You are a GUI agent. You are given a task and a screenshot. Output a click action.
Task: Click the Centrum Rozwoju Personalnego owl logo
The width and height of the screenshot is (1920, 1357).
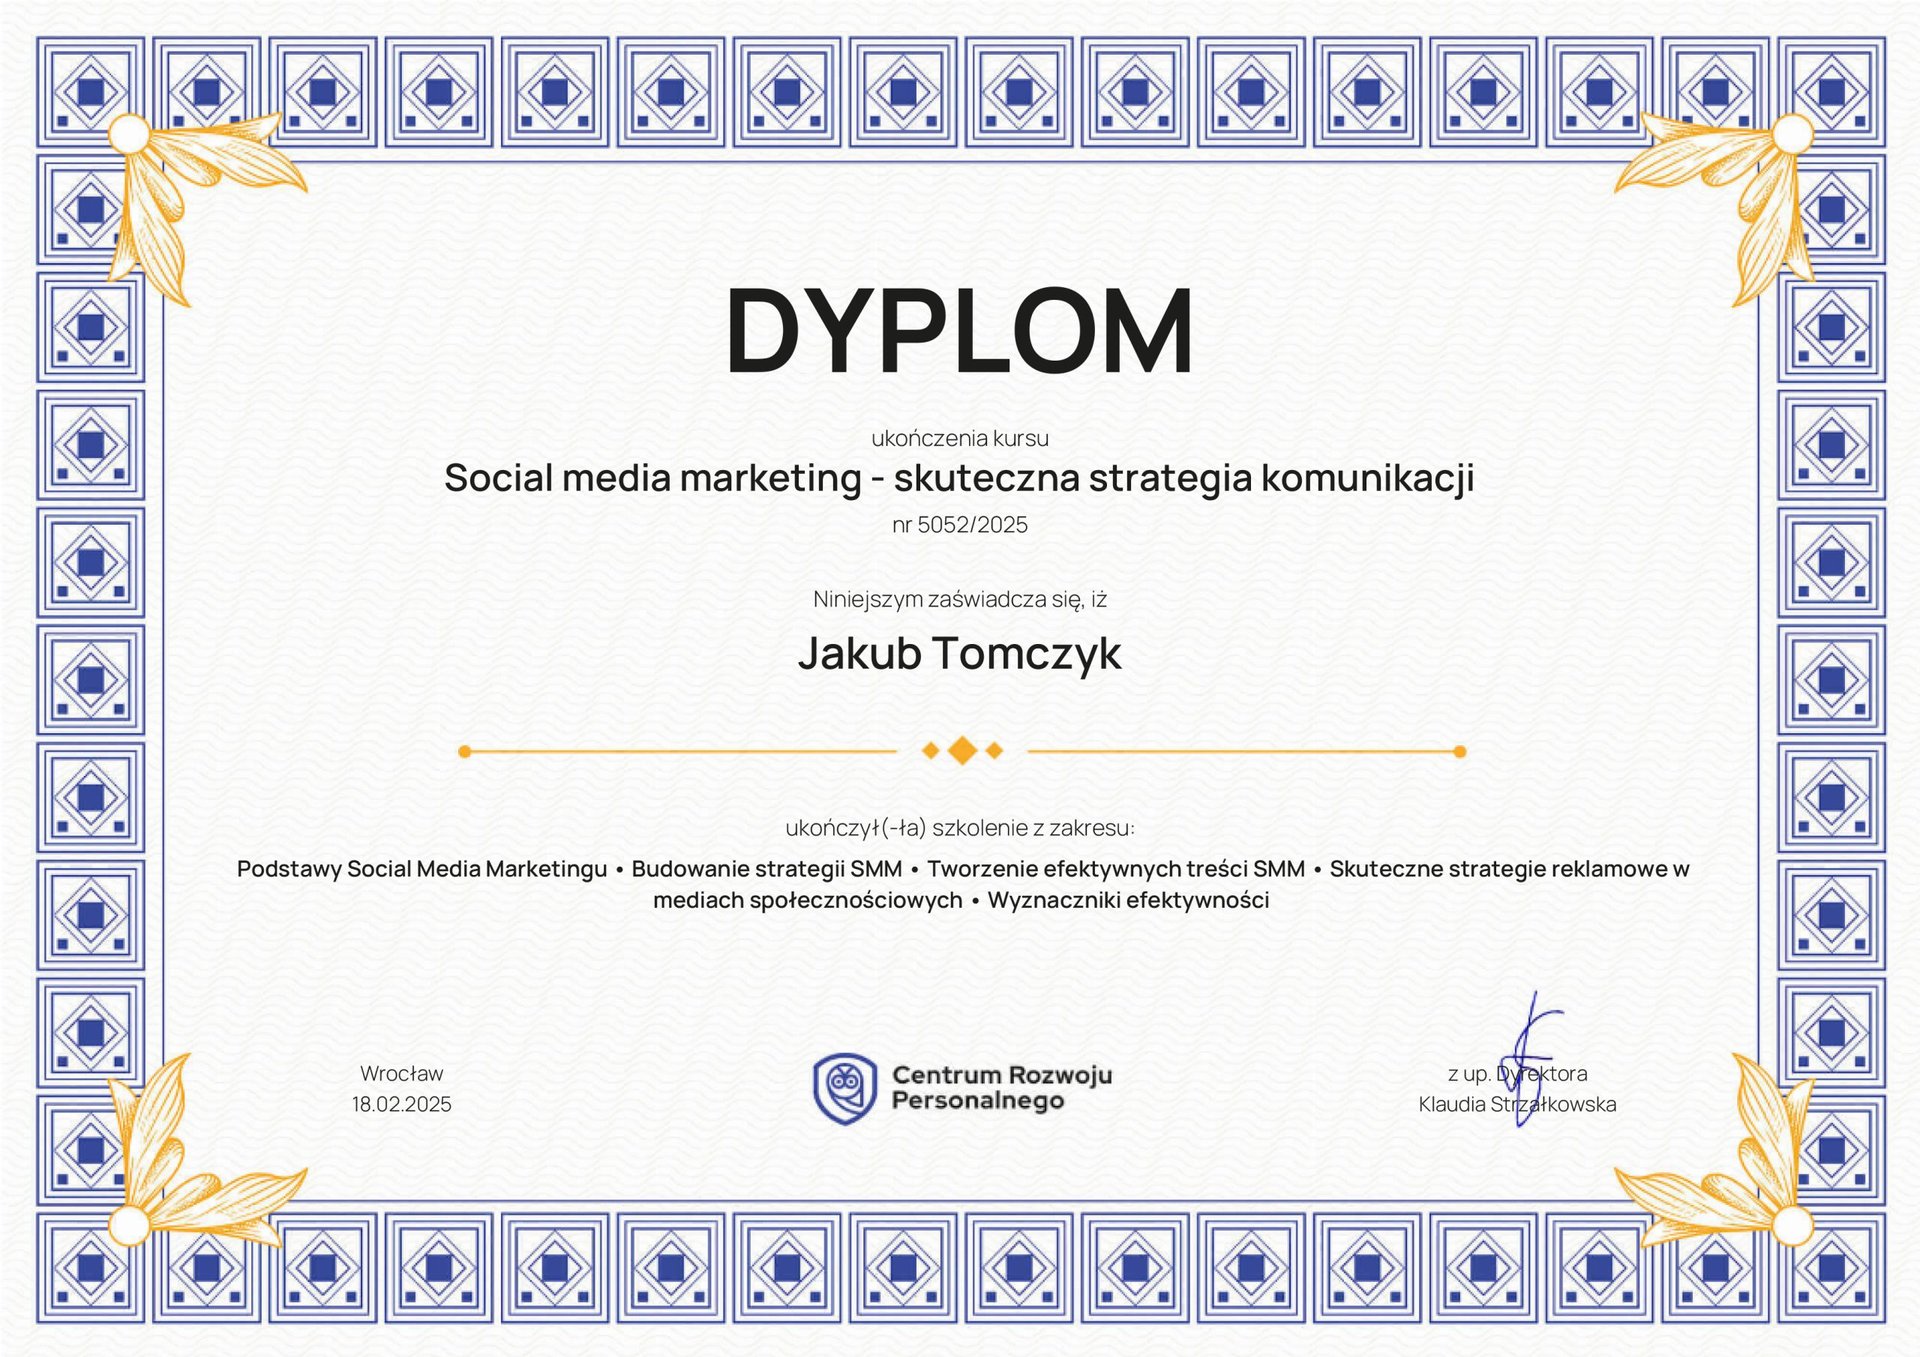pos(845,1088)
